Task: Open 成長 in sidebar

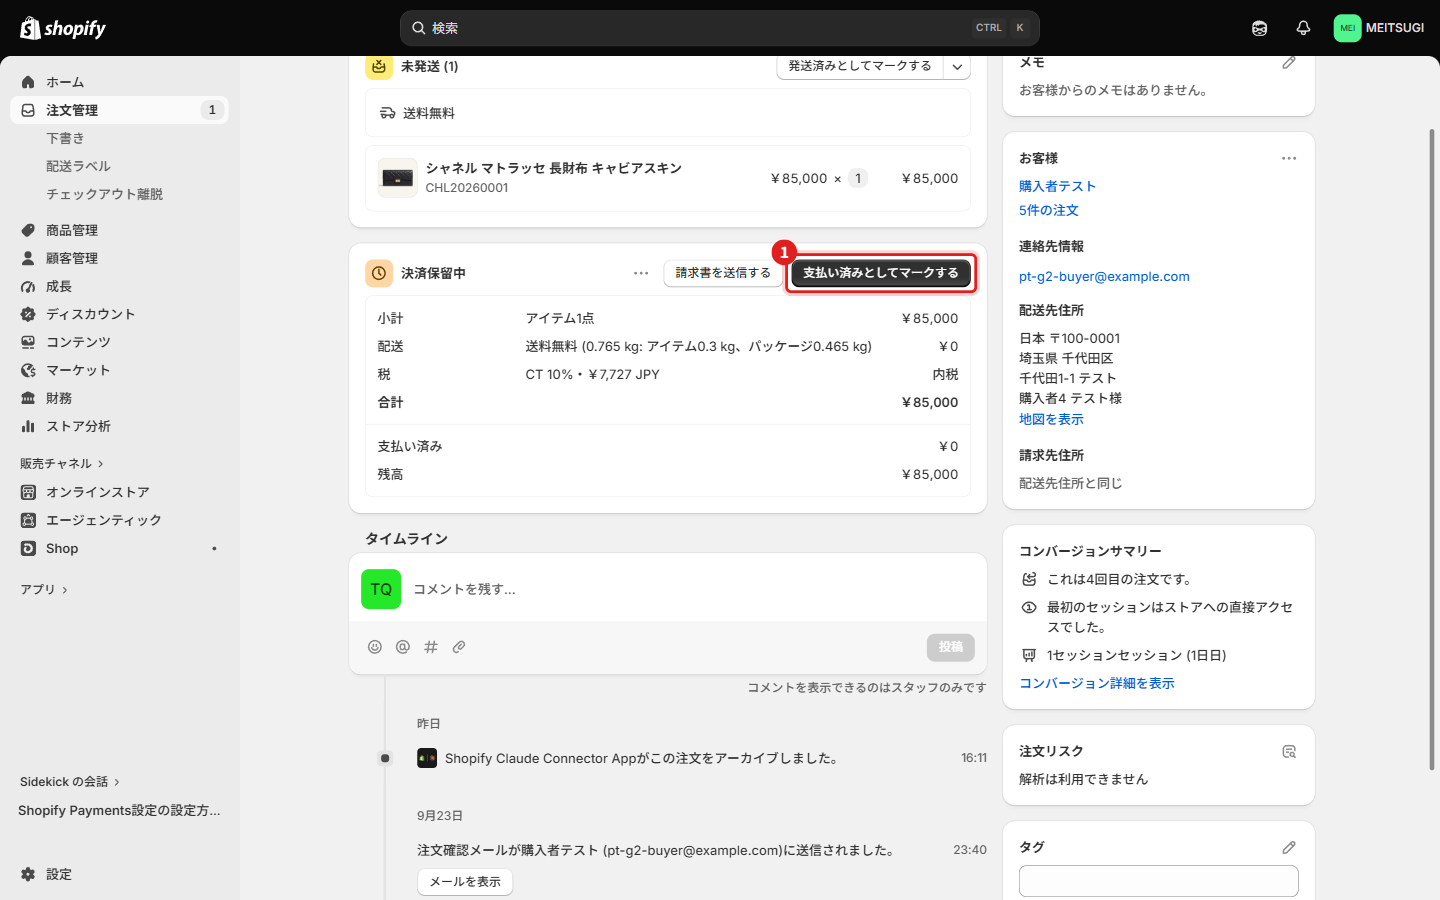Action: click(119, 286)
